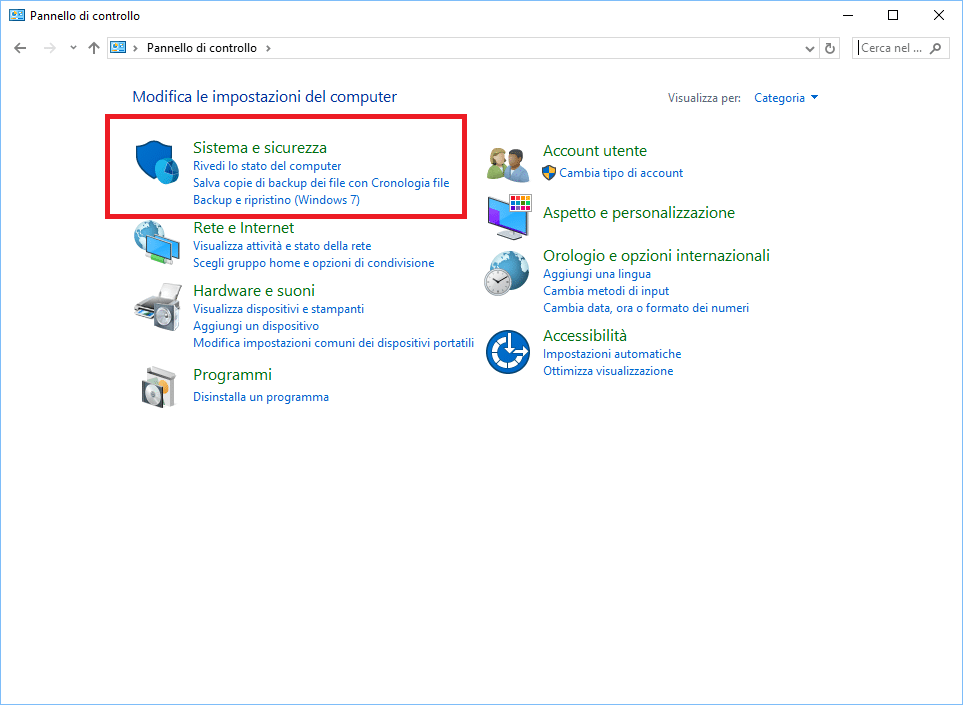The image size is (963, 705).
Task: Minimize the Pannello di controllo window
Action: 848,15
